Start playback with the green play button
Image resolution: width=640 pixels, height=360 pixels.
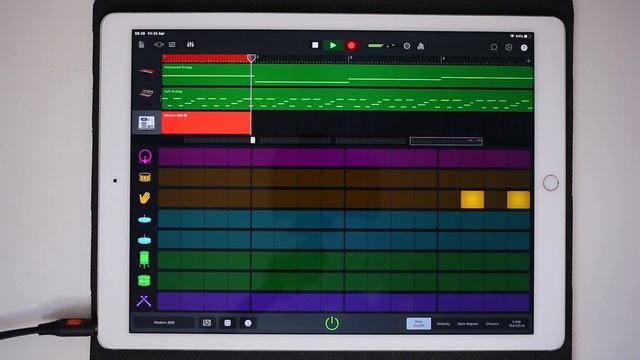coord(333,45)
